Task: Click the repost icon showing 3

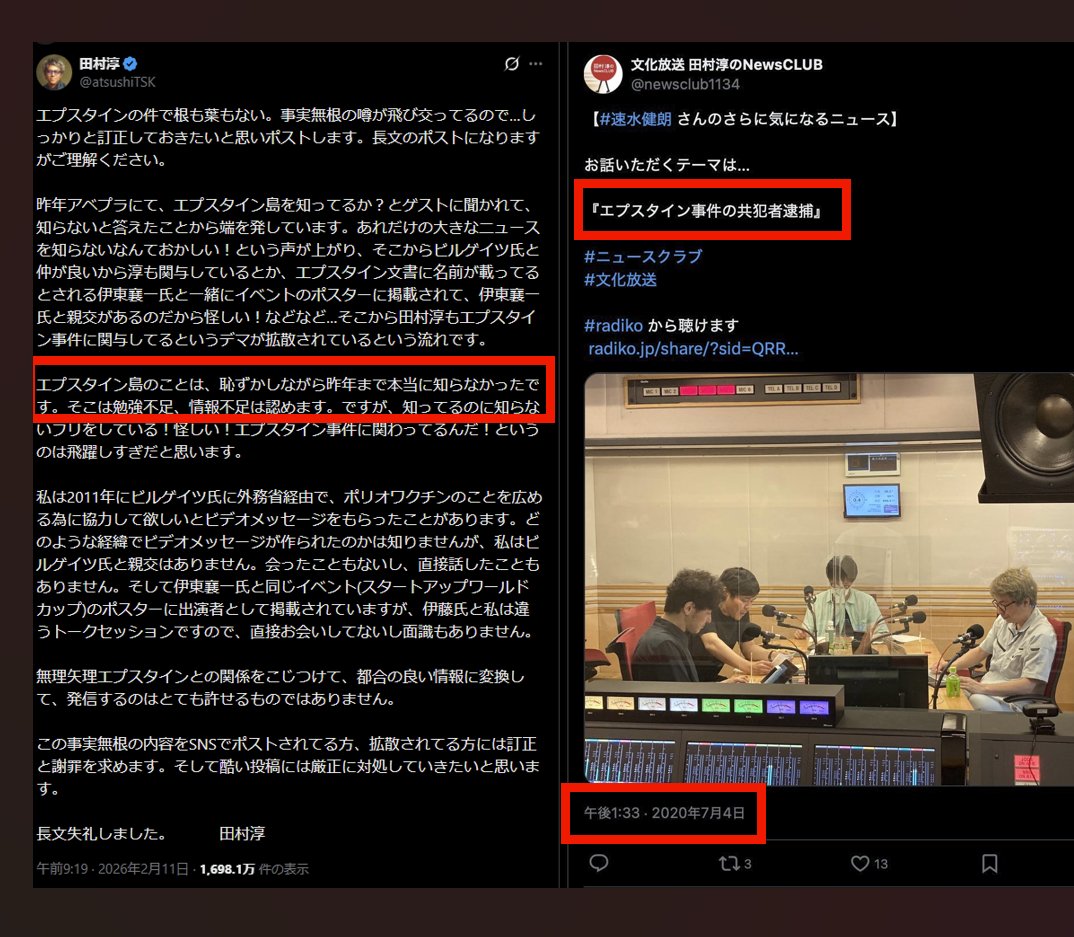Action: coord(730,863)
